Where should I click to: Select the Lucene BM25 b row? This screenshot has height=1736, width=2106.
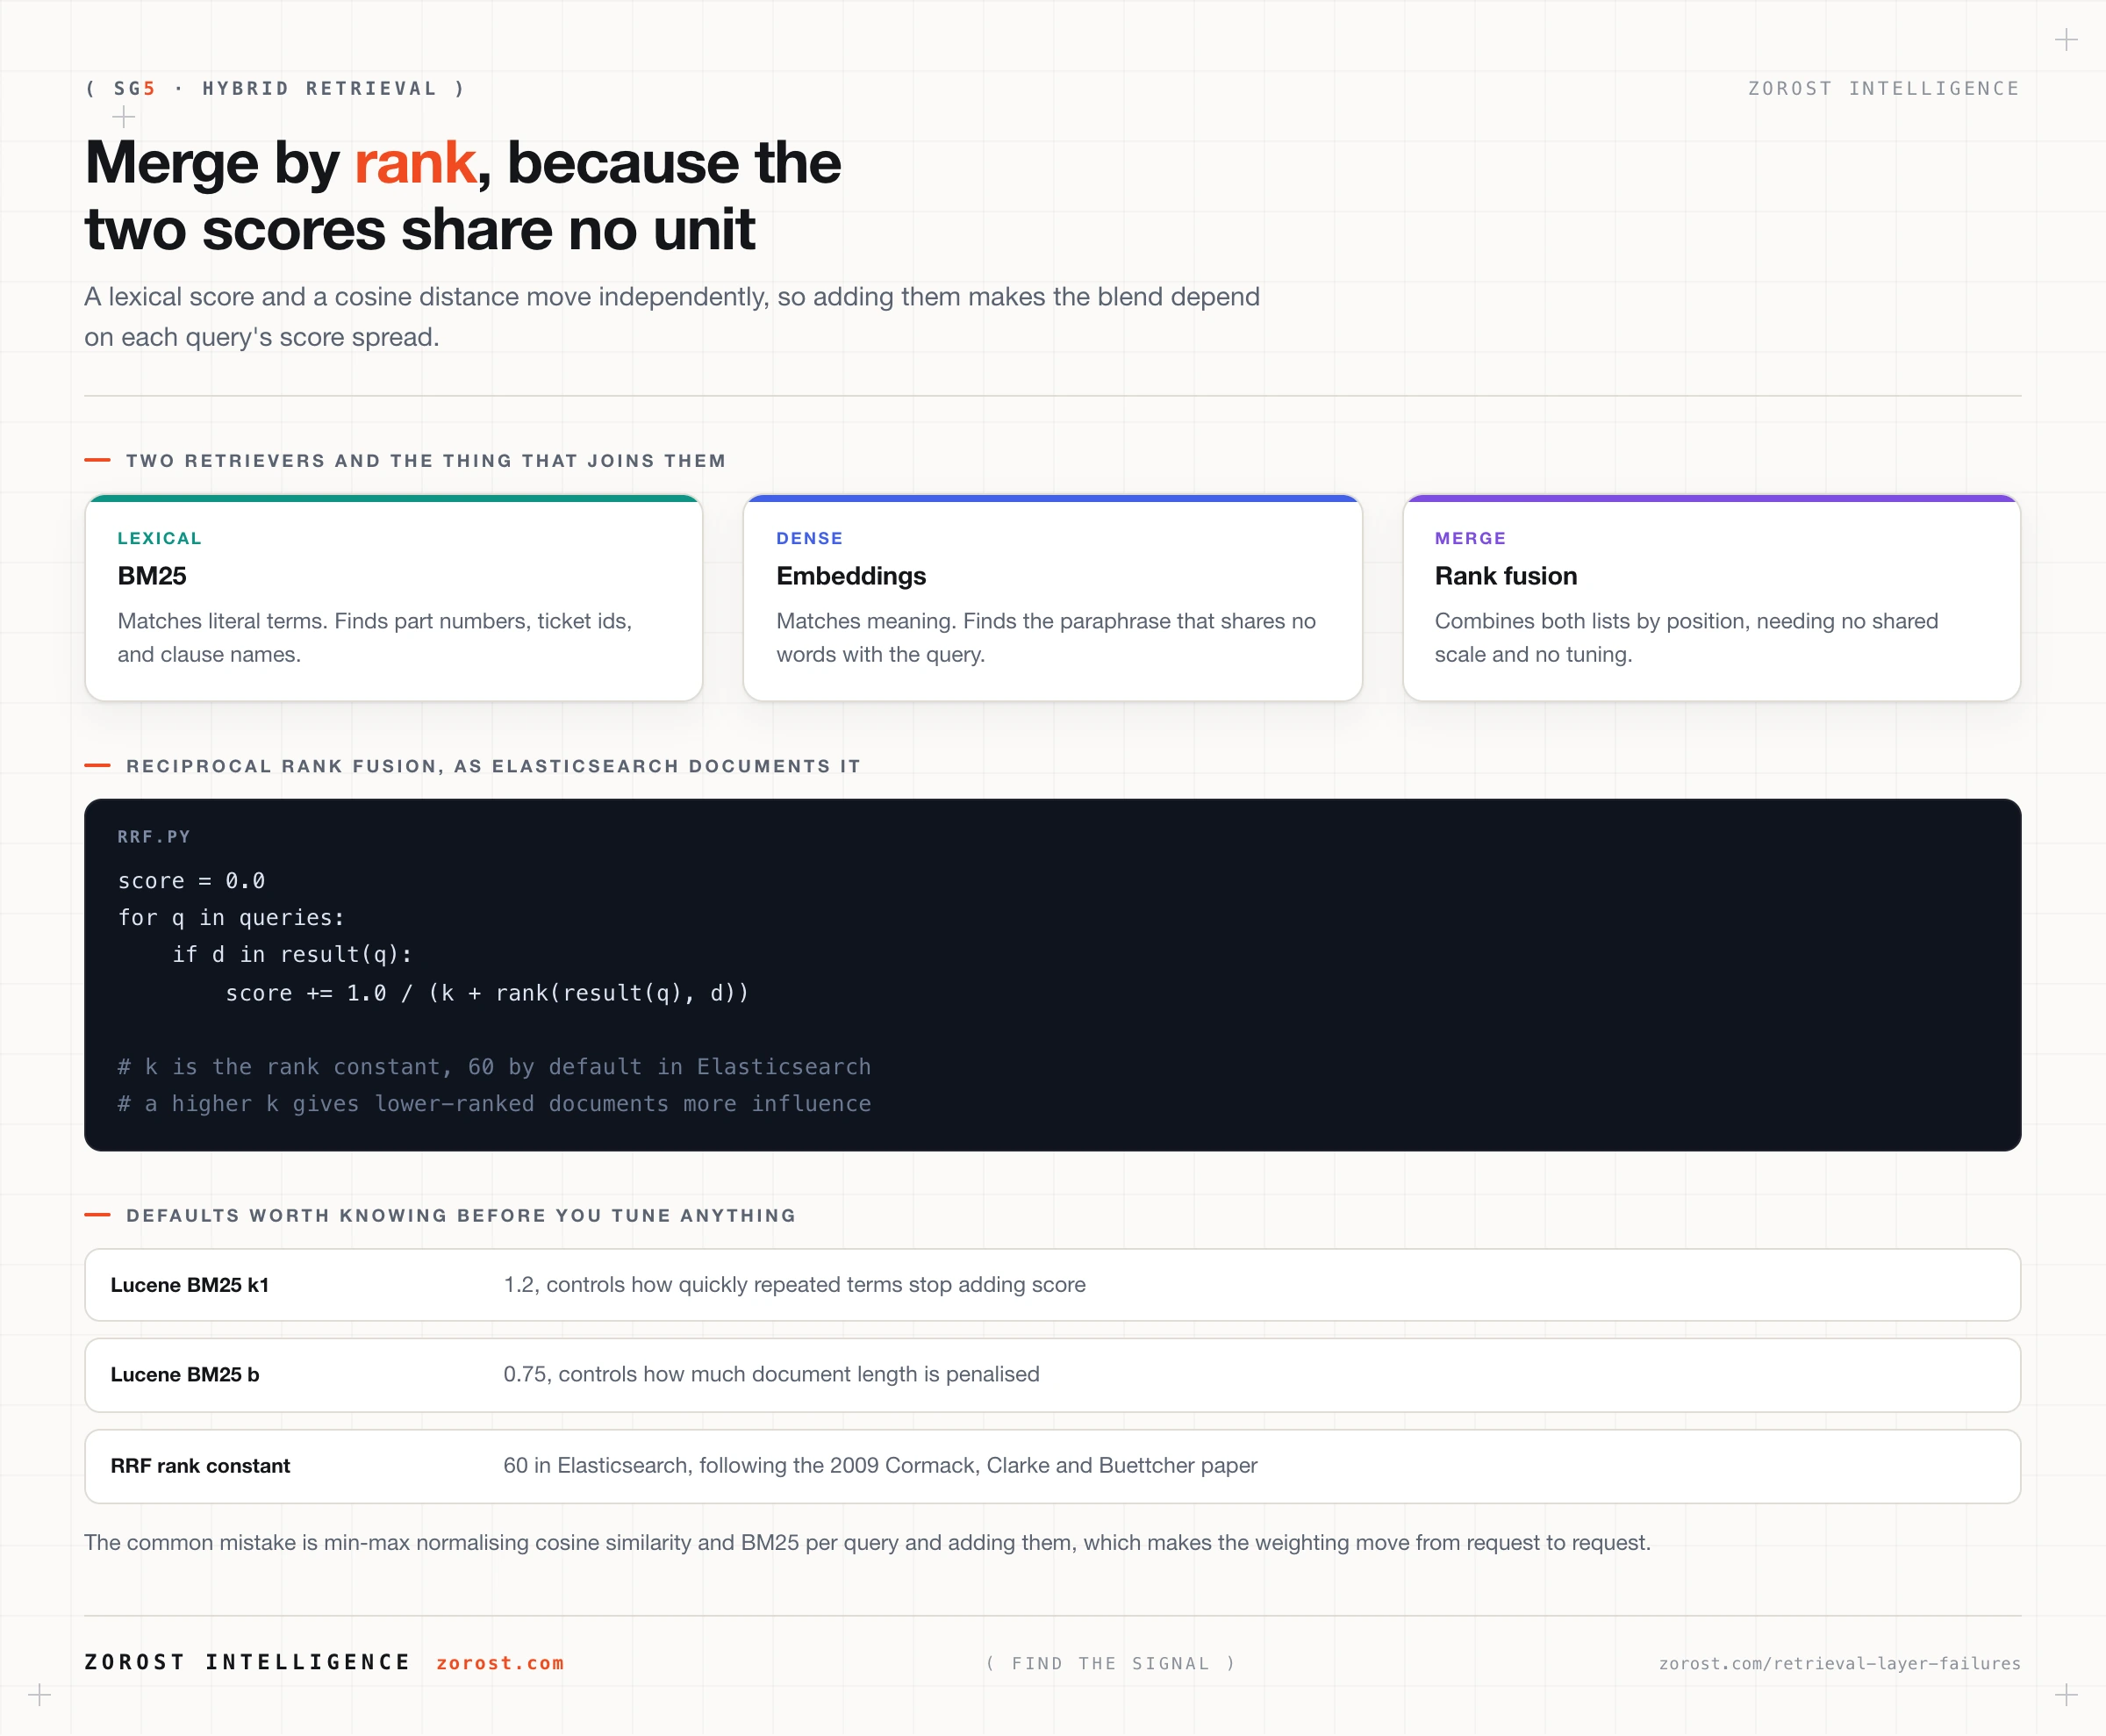[x=1053, y=1375]
